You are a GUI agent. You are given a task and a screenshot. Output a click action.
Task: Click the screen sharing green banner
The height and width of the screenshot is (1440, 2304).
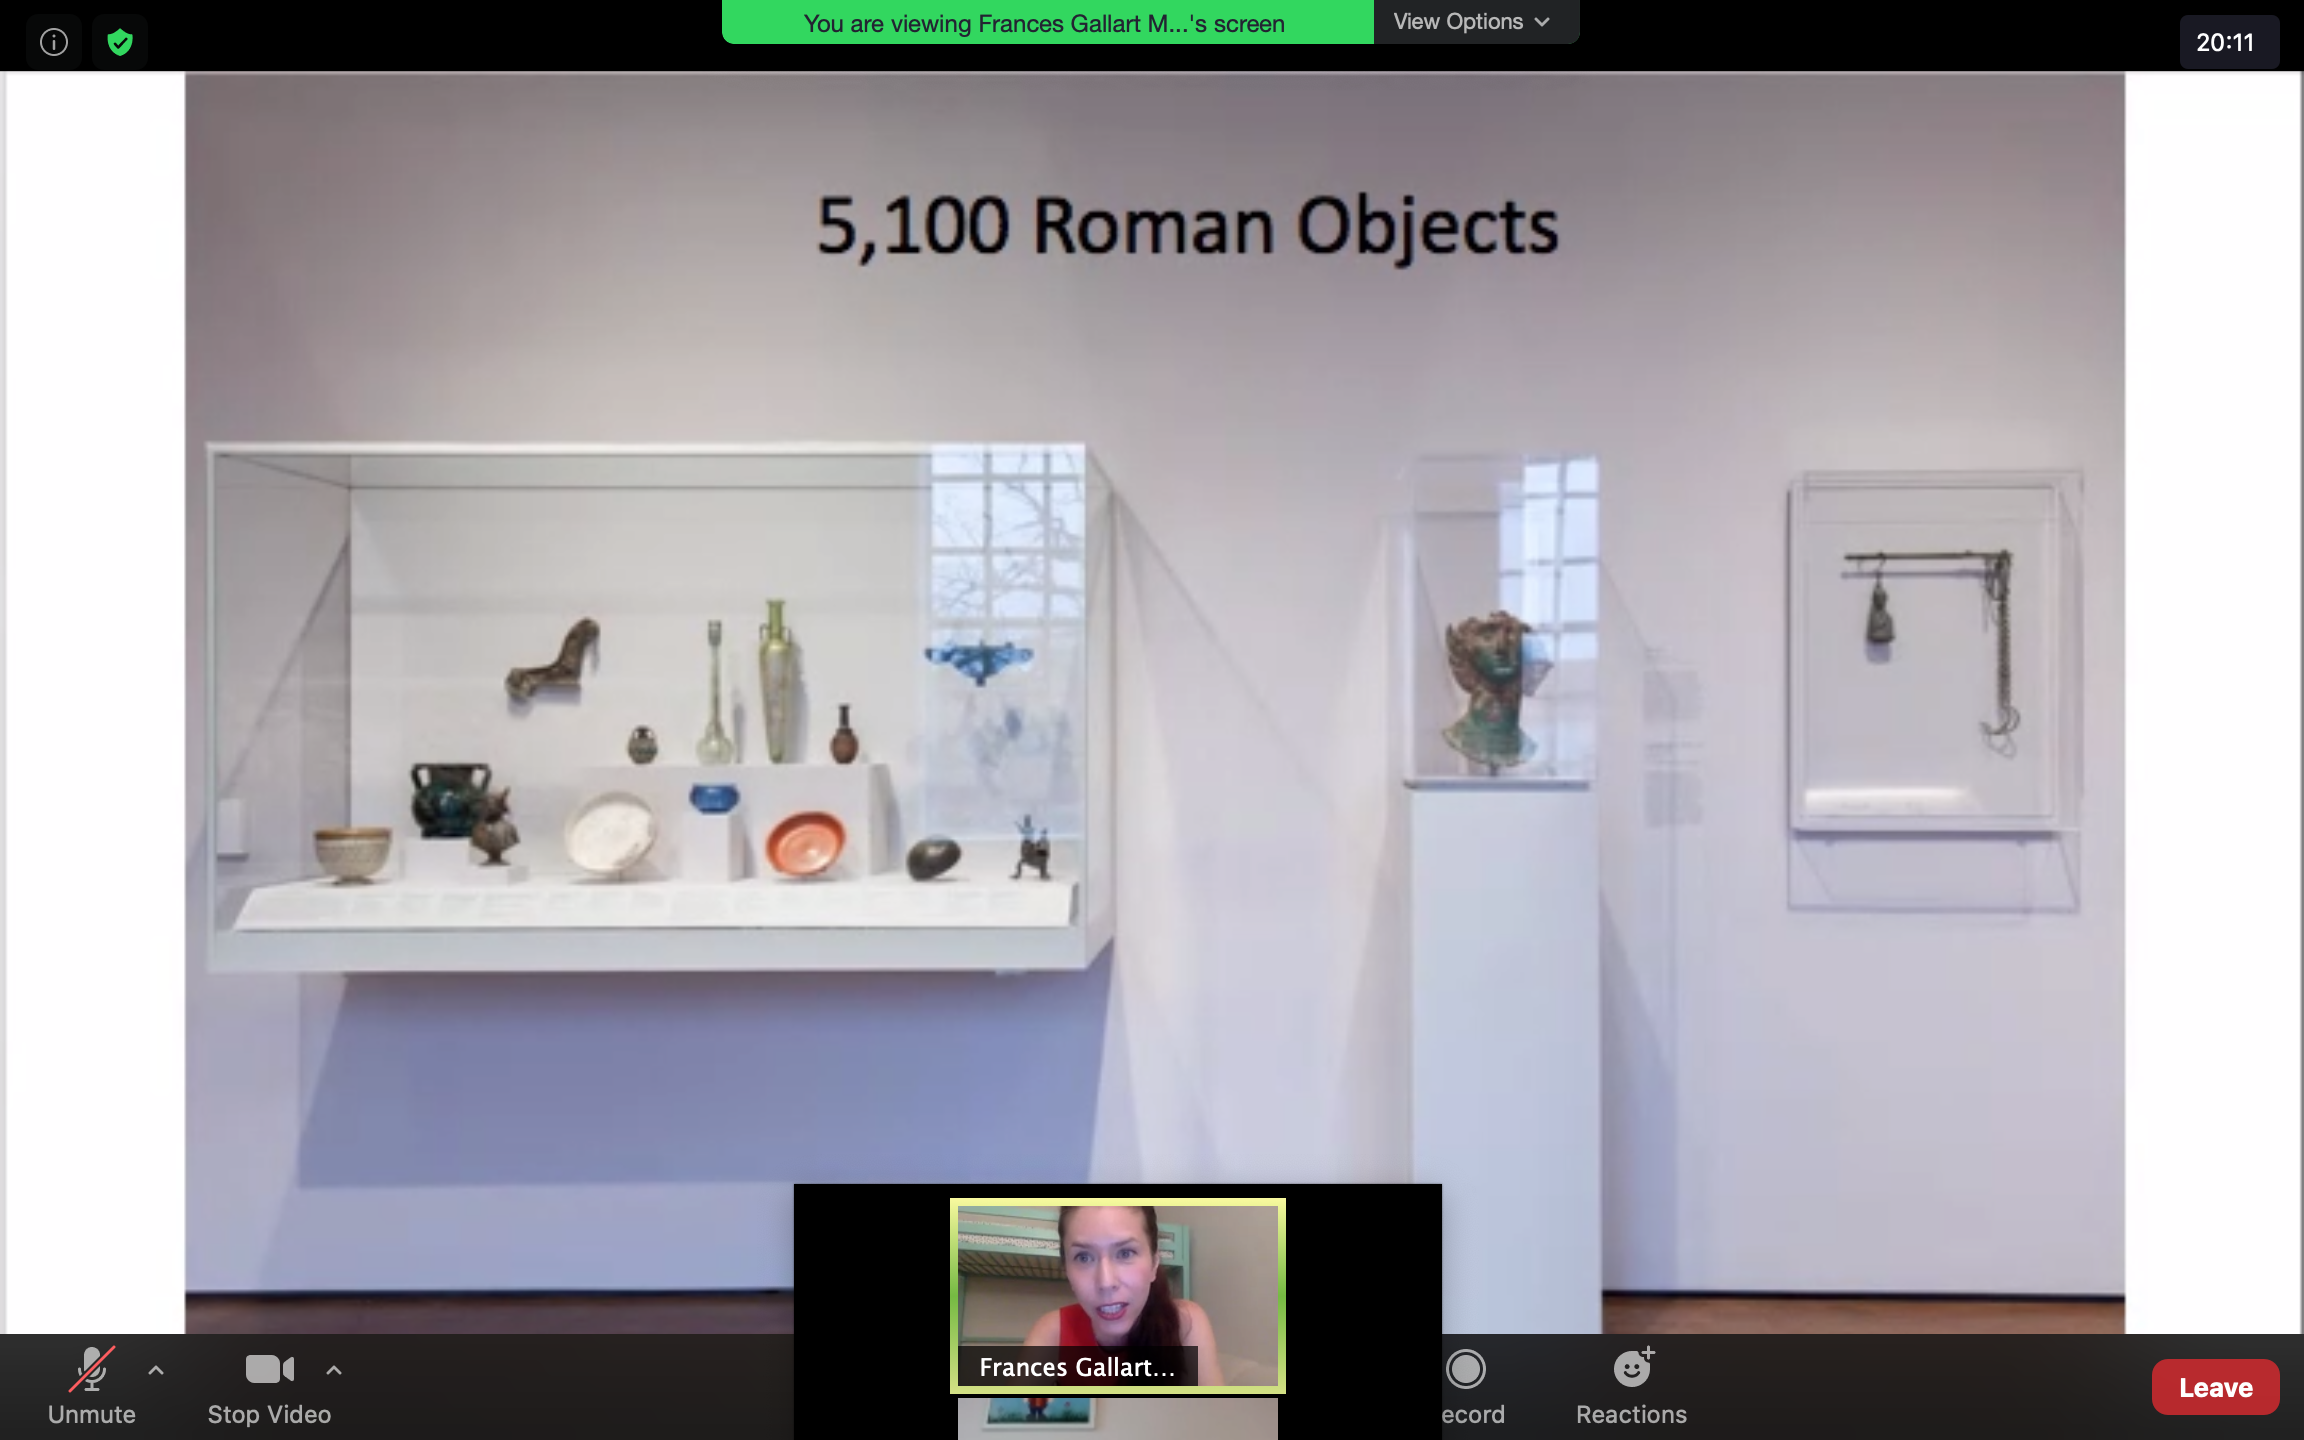pyautogui.click(x=1046, y=23)
